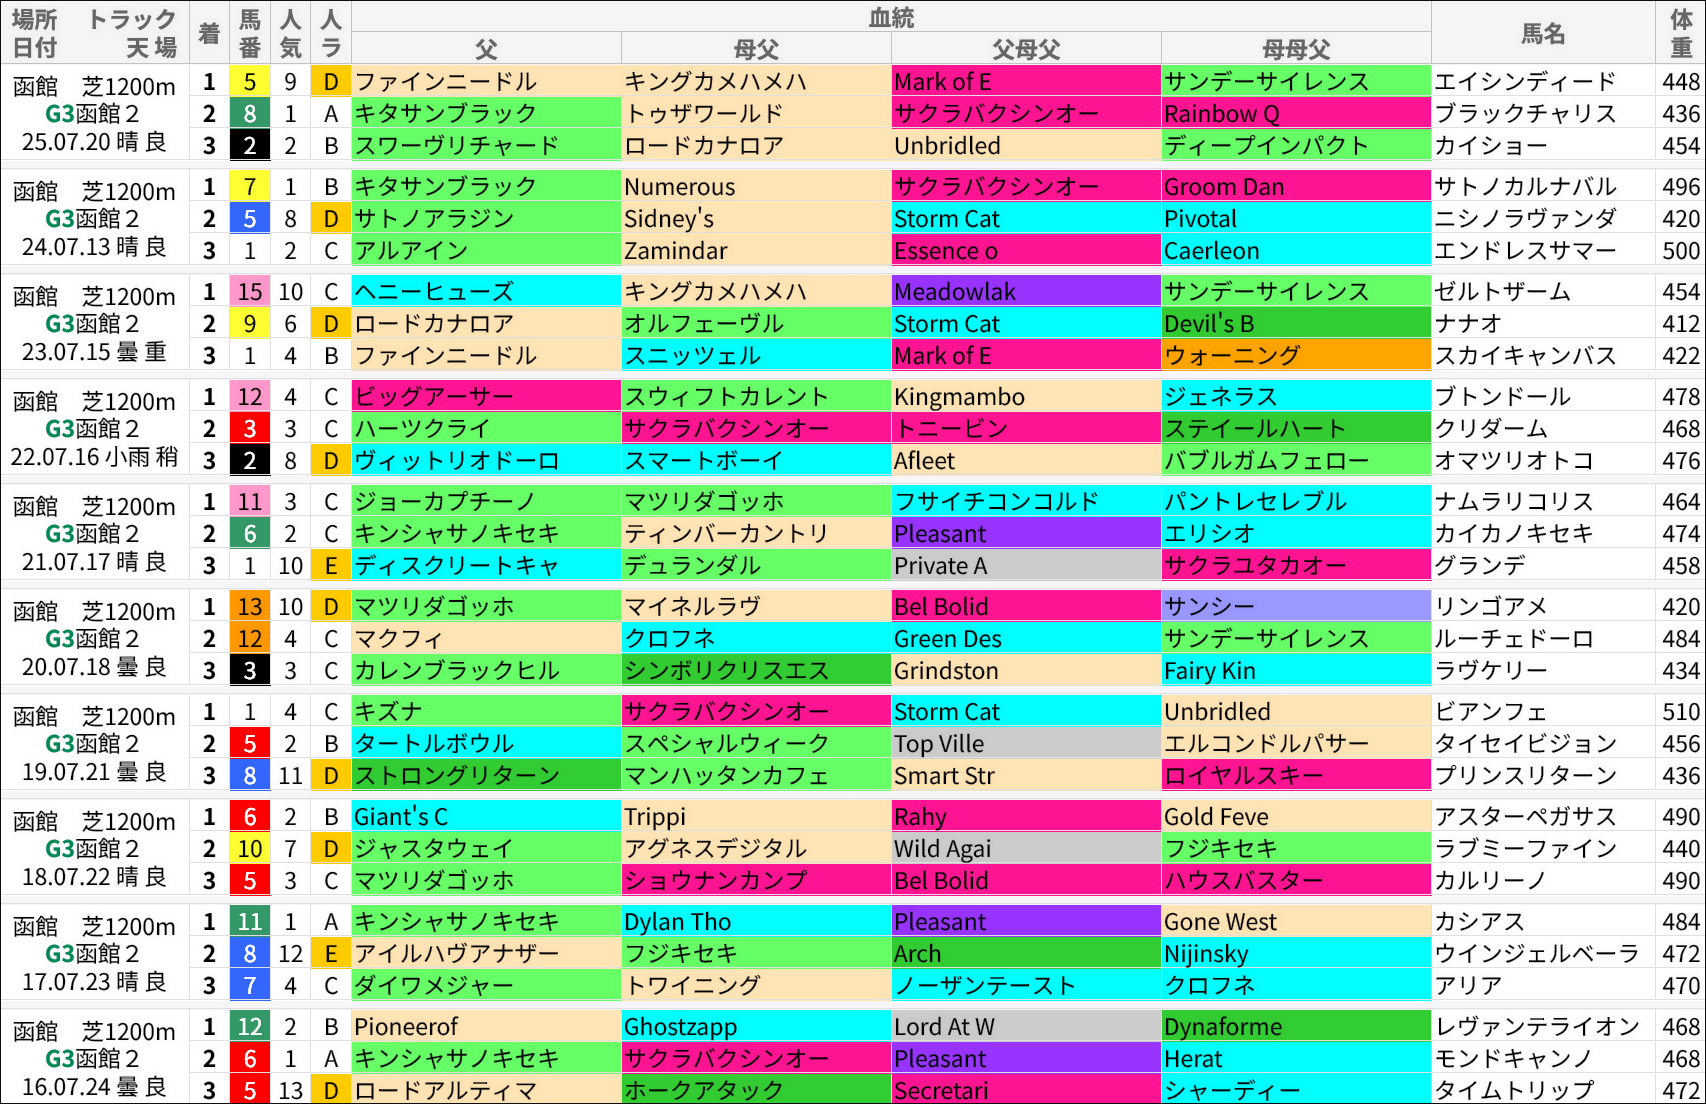This screenshot has width=1706, height=1104.
Task: Click the Wild Agai cell
Action: coord(1026,848)
